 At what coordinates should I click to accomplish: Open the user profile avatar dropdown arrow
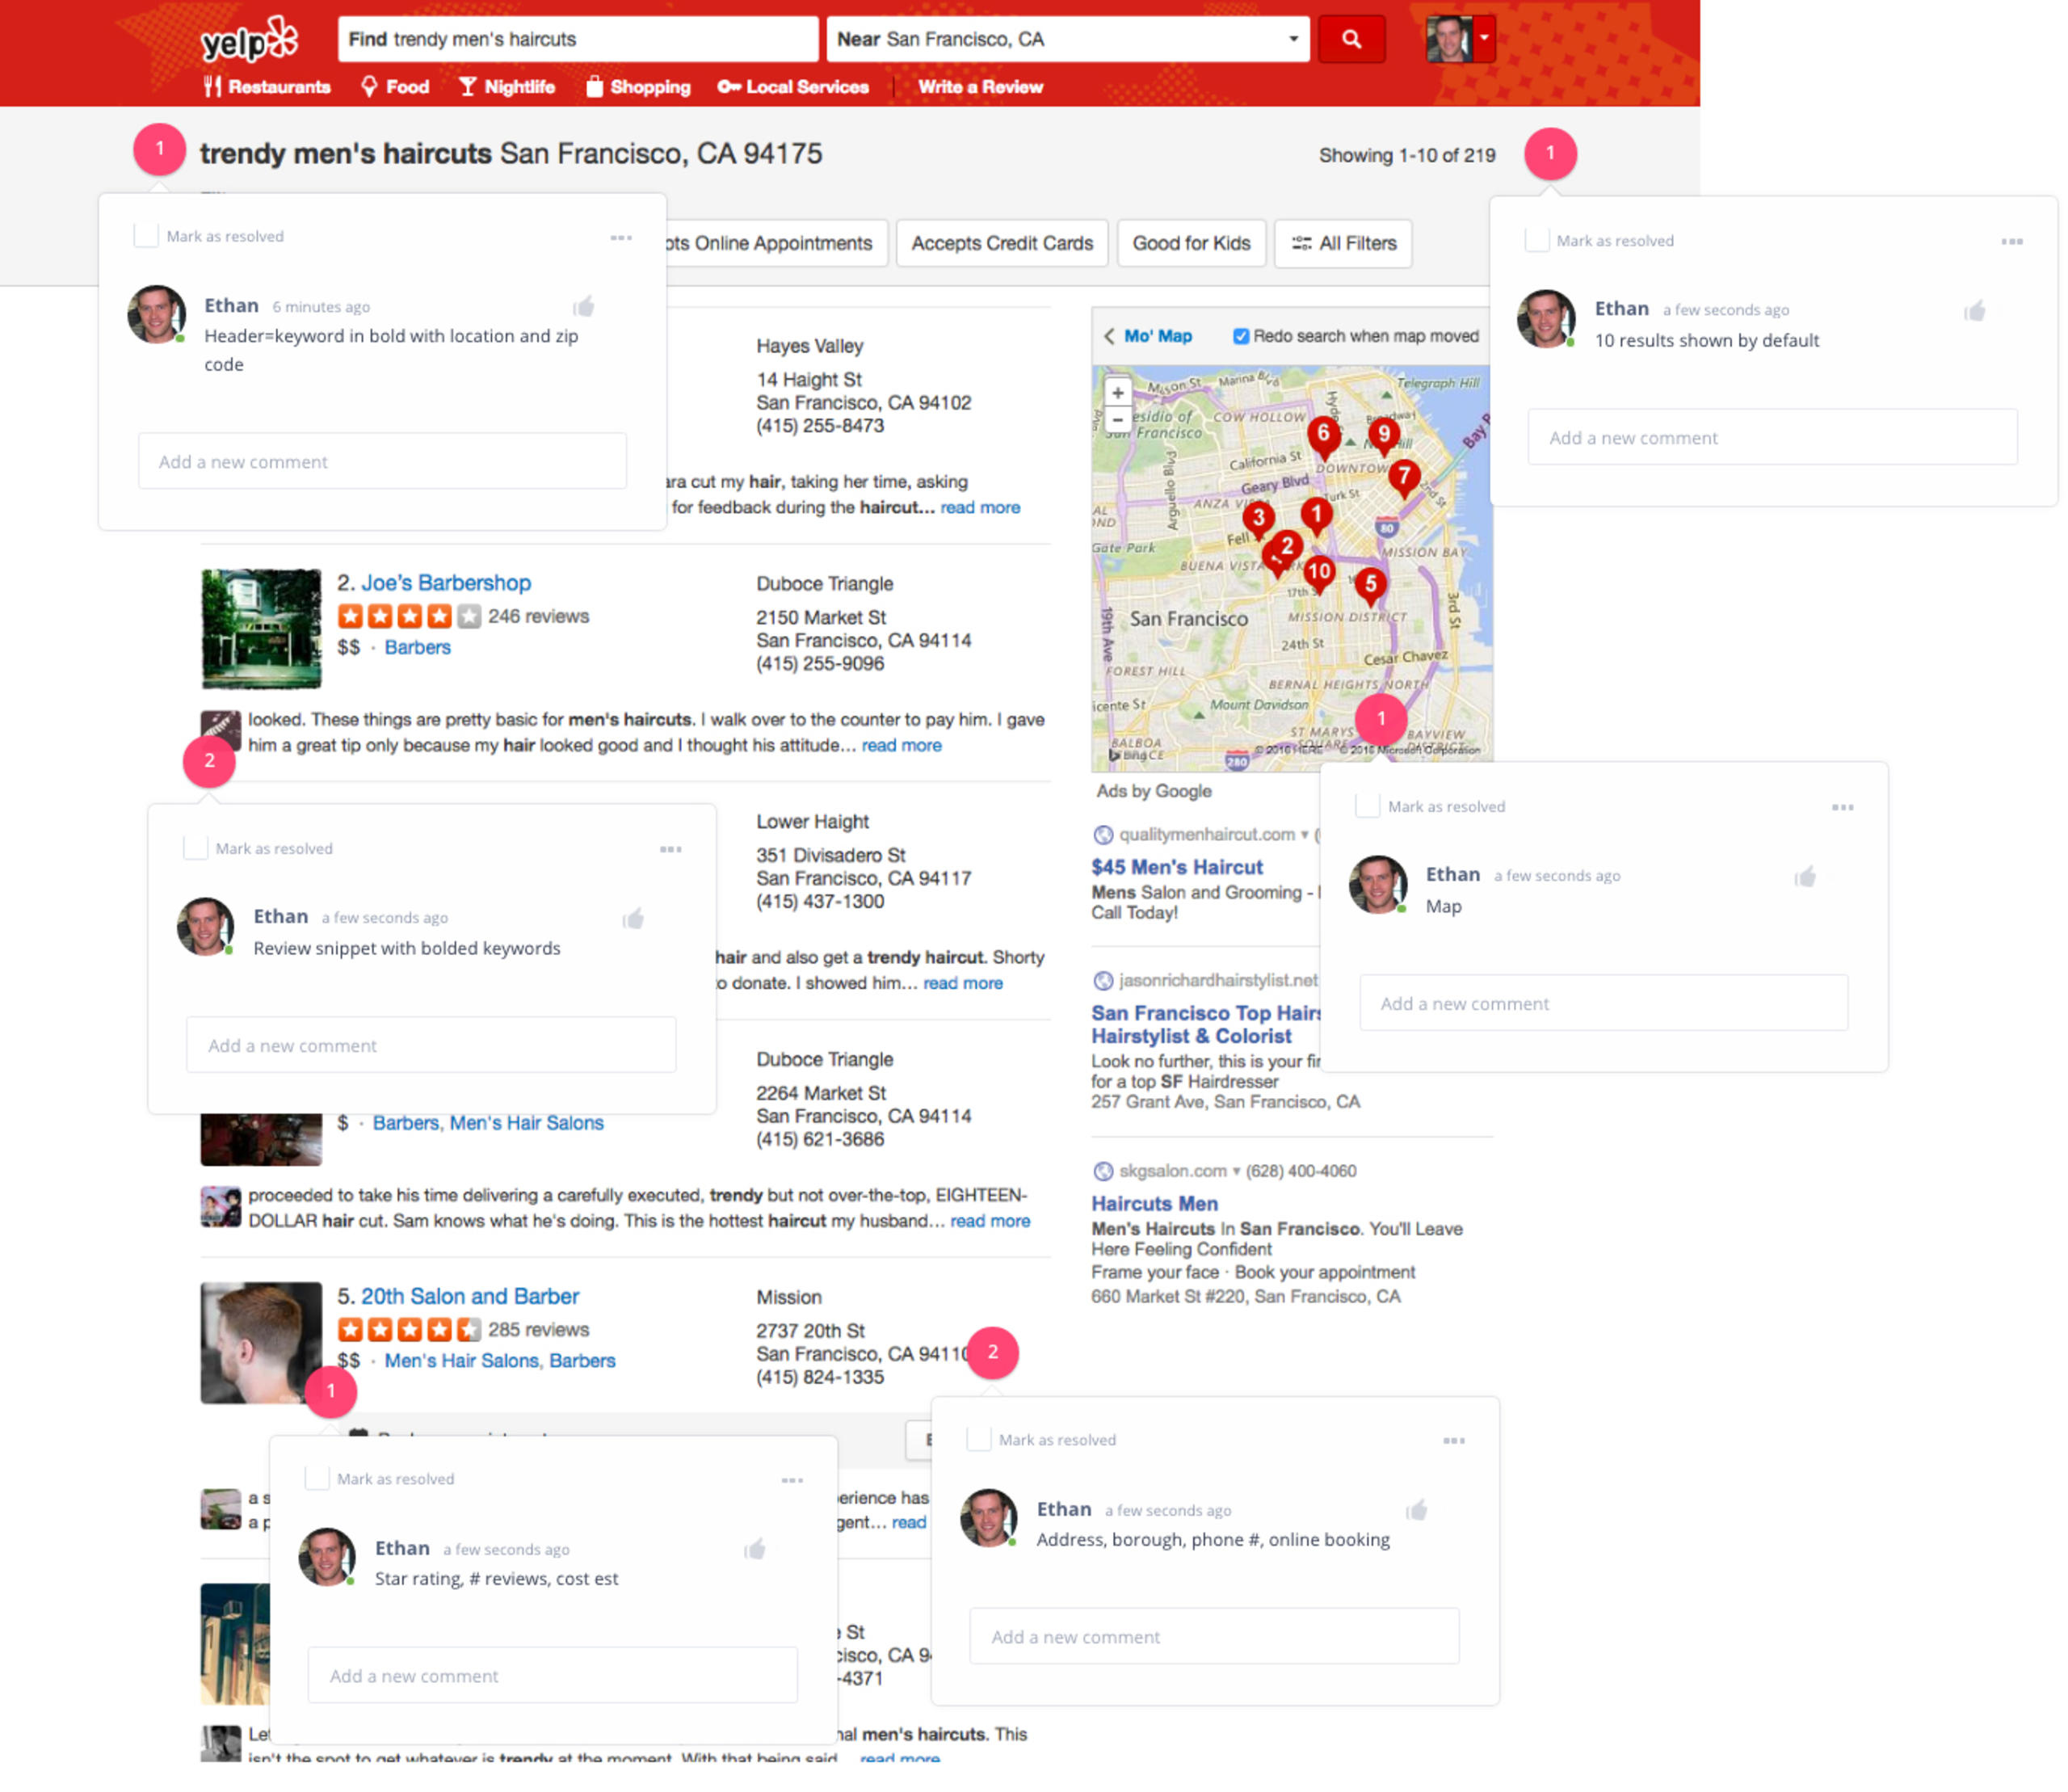(x=1484, y=38)
